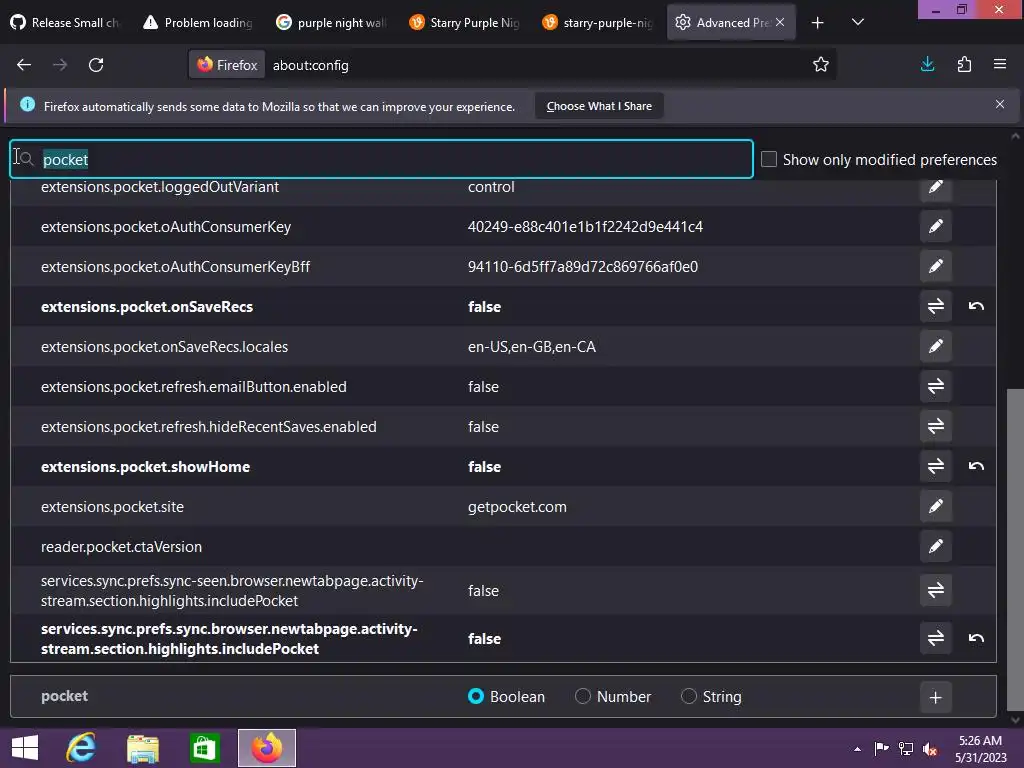Go forward with the forward arrow
Viewport: 1024px width, 768px height.
tap(60, 65)
